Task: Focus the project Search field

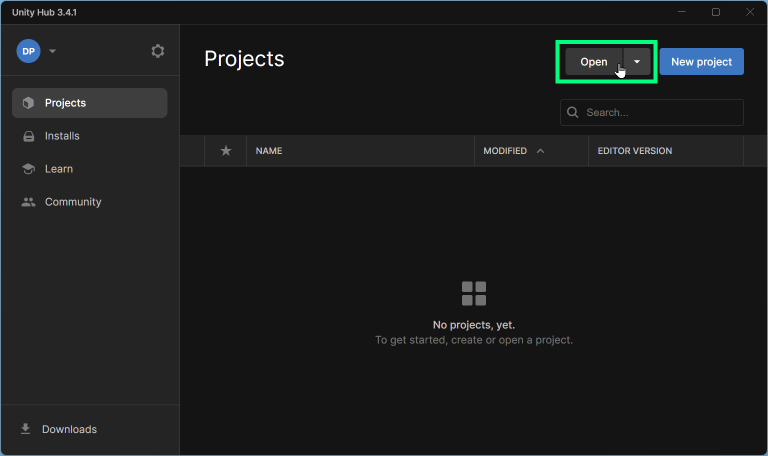Action: pyautogui.click(x=660, y=112)
